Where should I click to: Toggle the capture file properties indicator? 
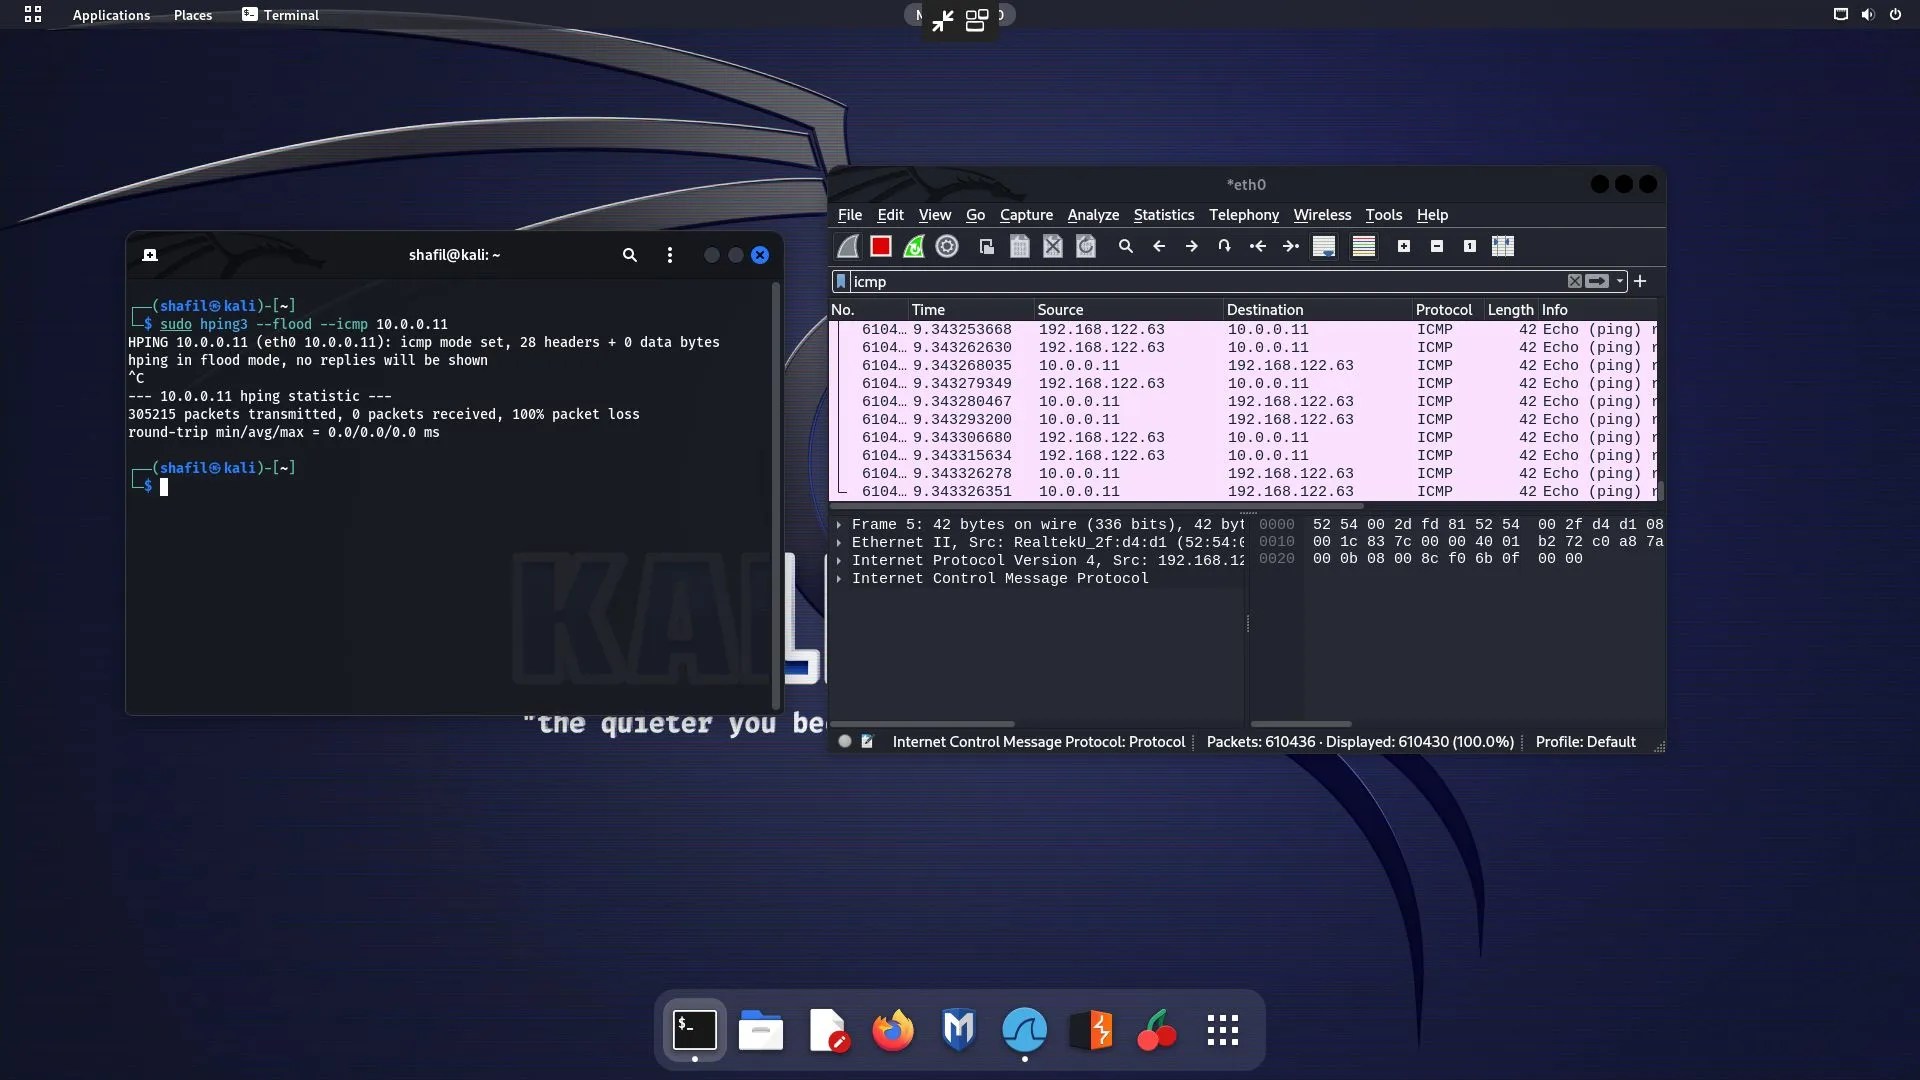(845, 741)
